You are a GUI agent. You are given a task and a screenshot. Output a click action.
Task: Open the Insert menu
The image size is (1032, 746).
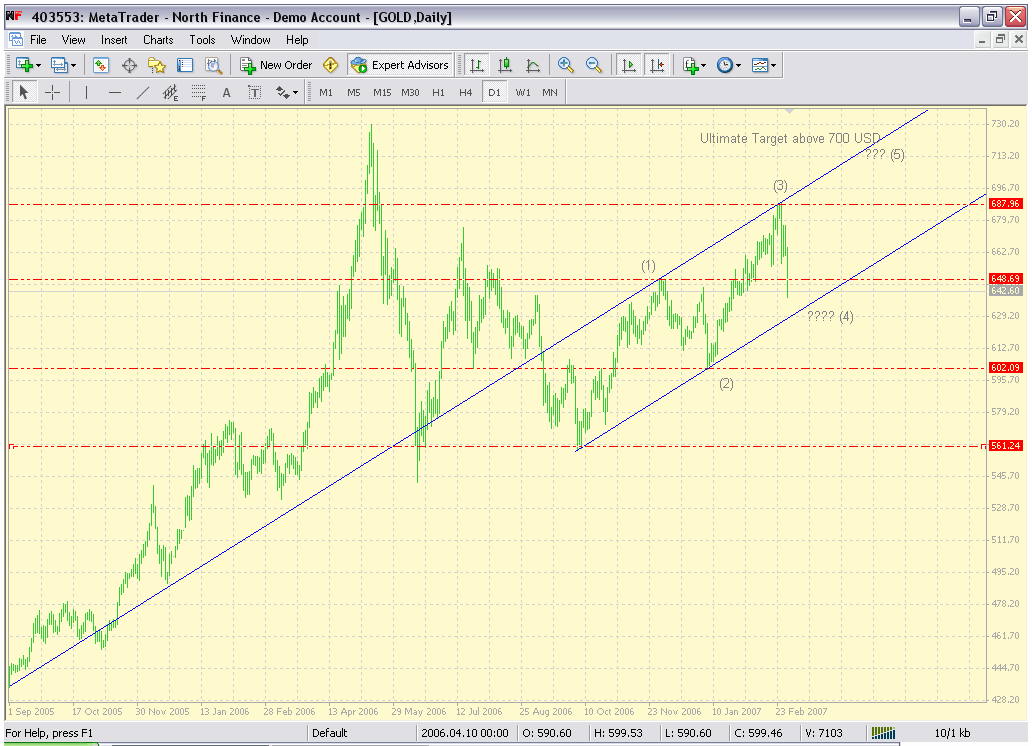[x=114, y=40]
